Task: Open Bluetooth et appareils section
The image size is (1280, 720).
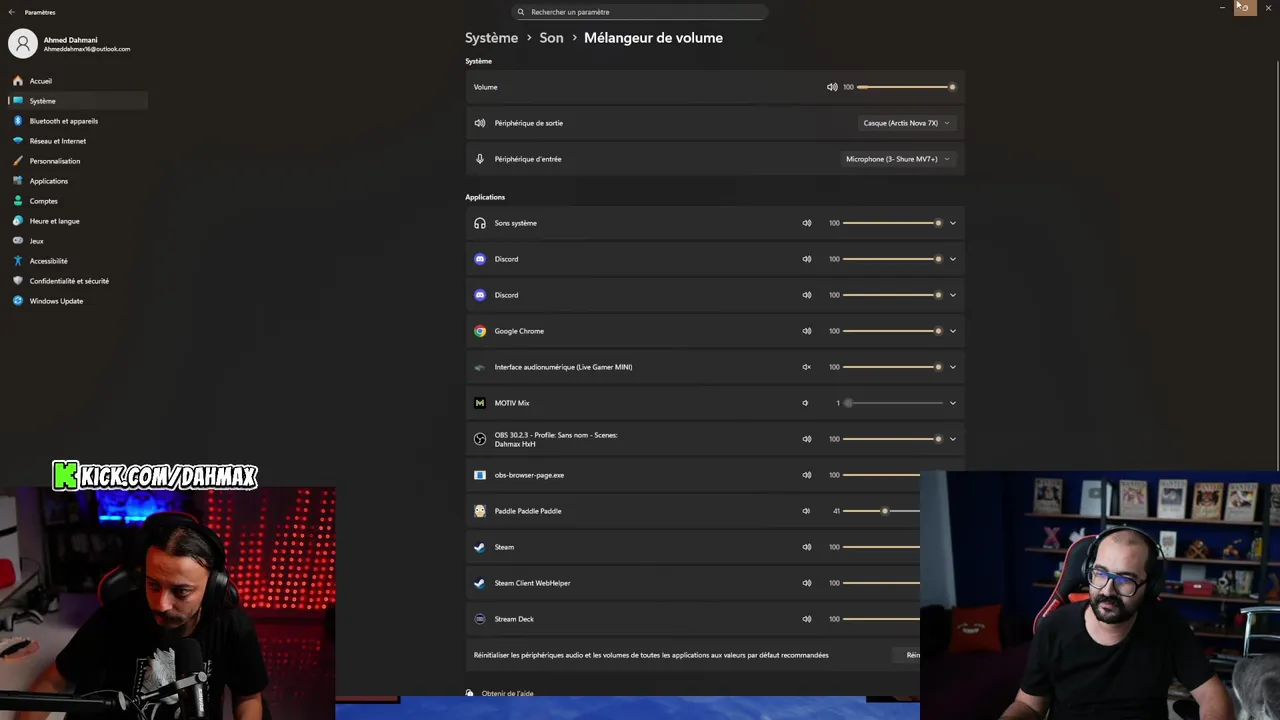Action: point(78,121)
